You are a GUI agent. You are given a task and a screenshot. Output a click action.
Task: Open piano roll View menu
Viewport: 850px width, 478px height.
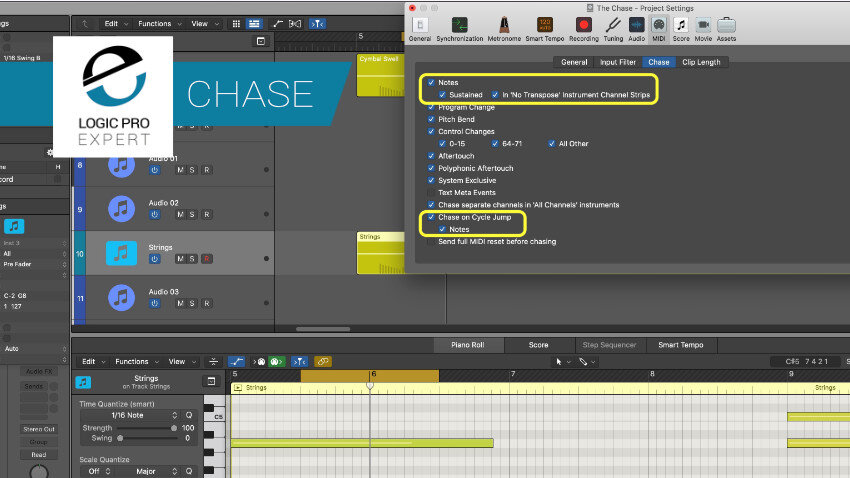[x=182, y=361]
